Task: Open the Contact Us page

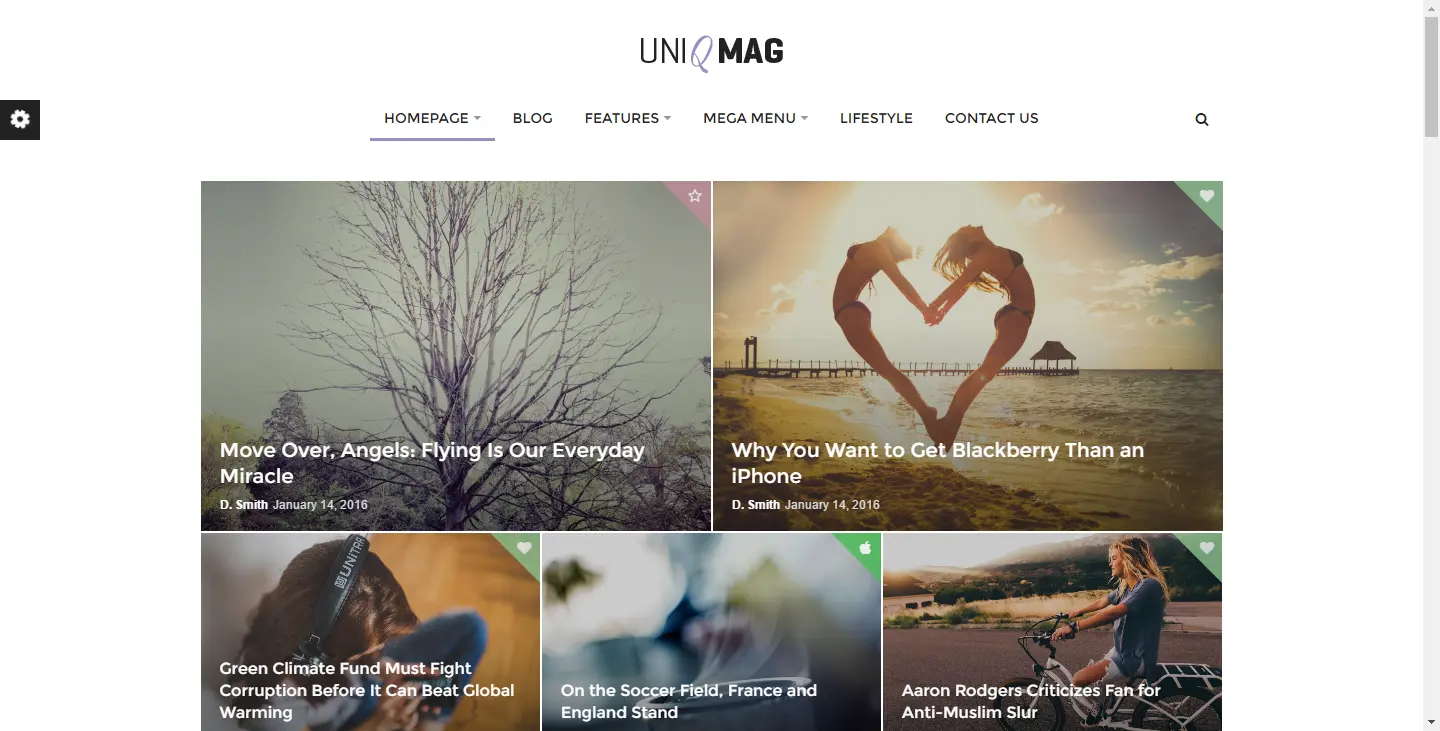Action: tap(992, 118)
